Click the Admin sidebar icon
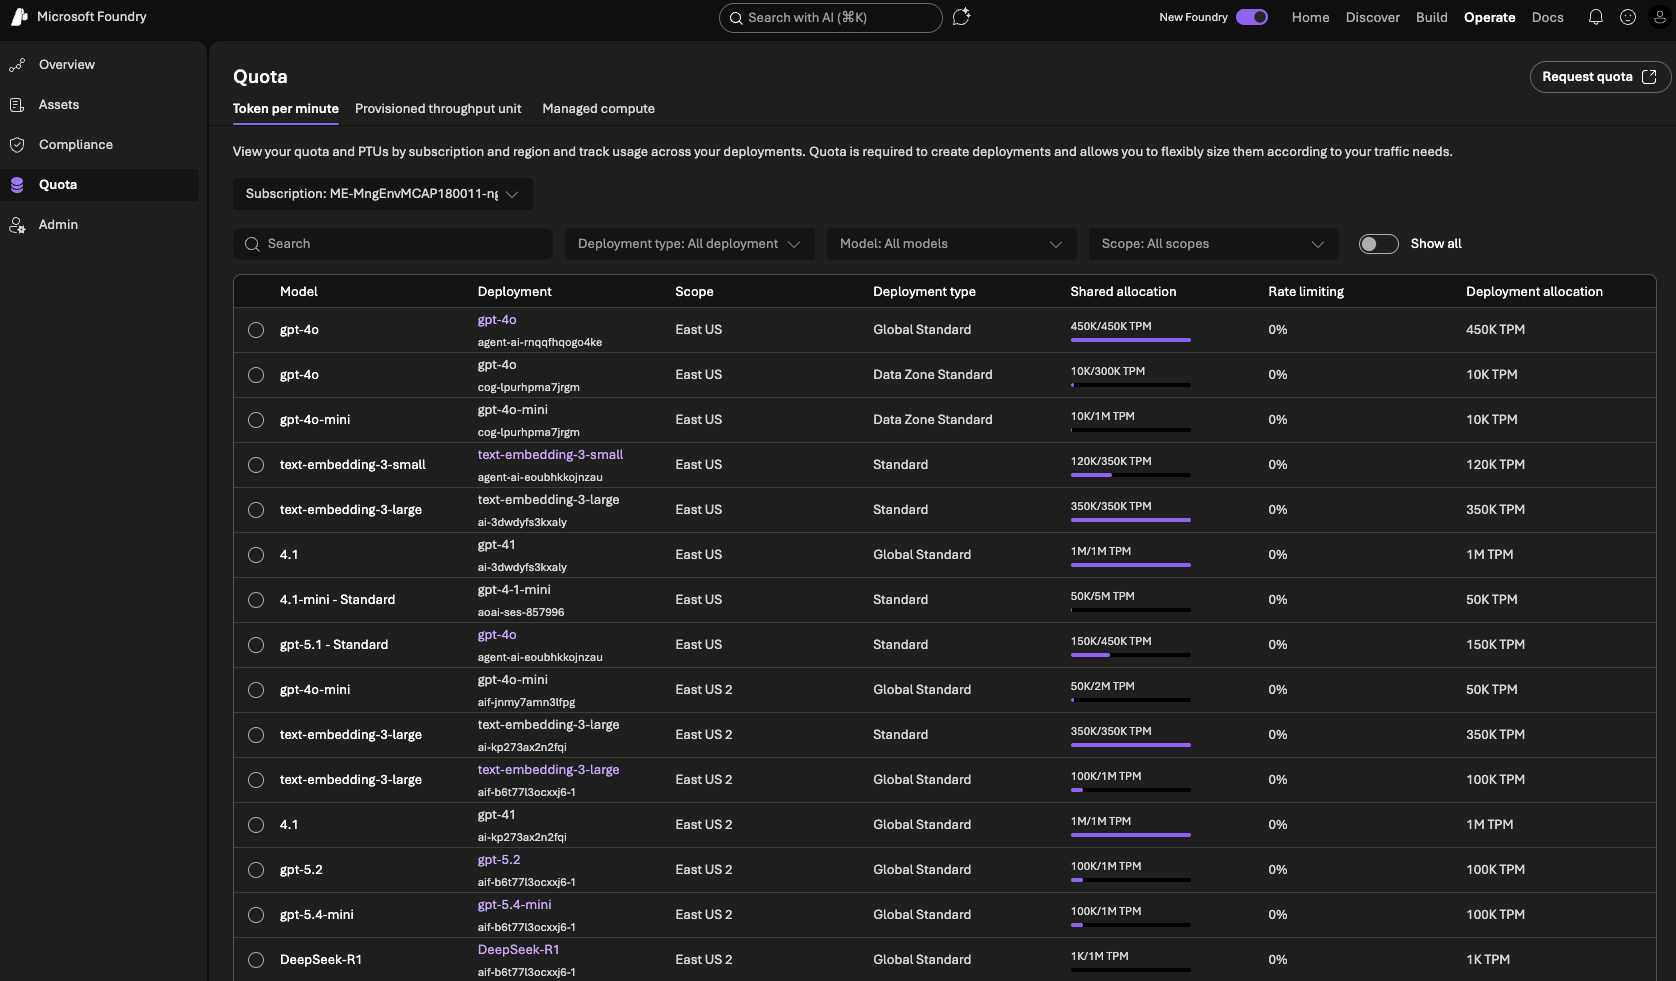The height and width of the screenshot is (981, 1676). click(x=17, y=225)
